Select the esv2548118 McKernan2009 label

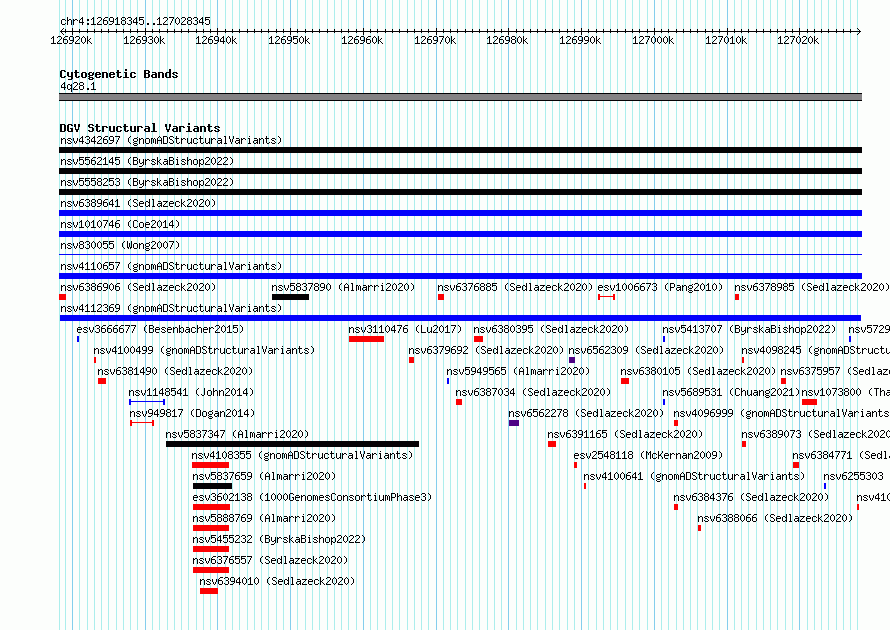click(x=648, y=455)
